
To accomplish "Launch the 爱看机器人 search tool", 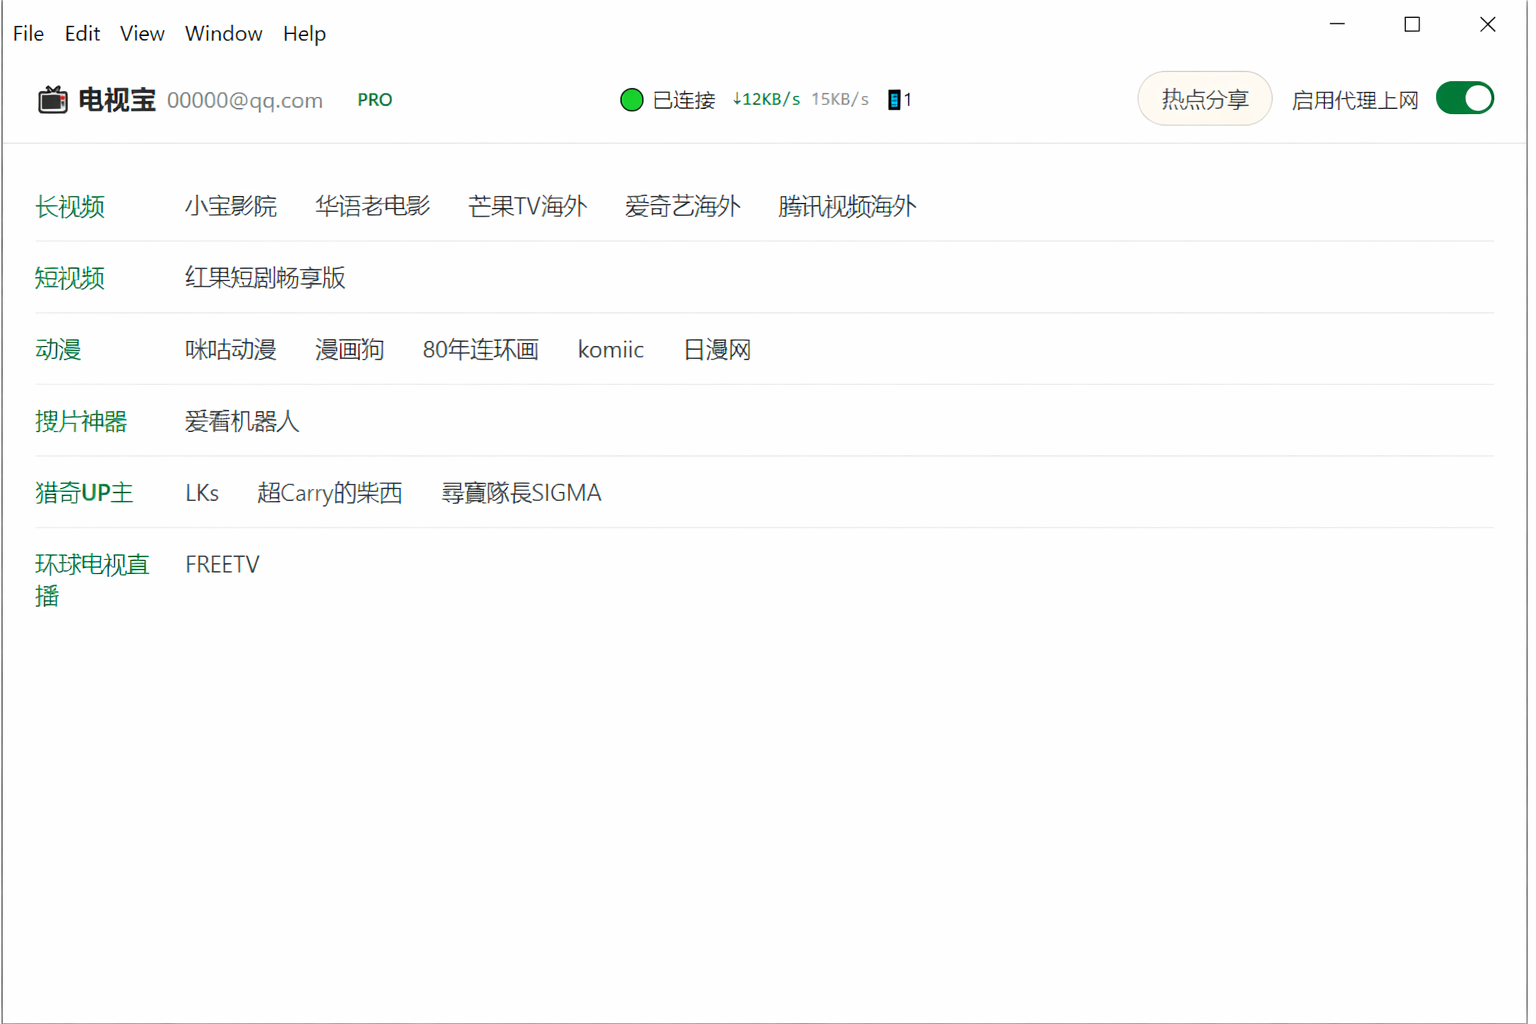I will (x=242, y=422).
